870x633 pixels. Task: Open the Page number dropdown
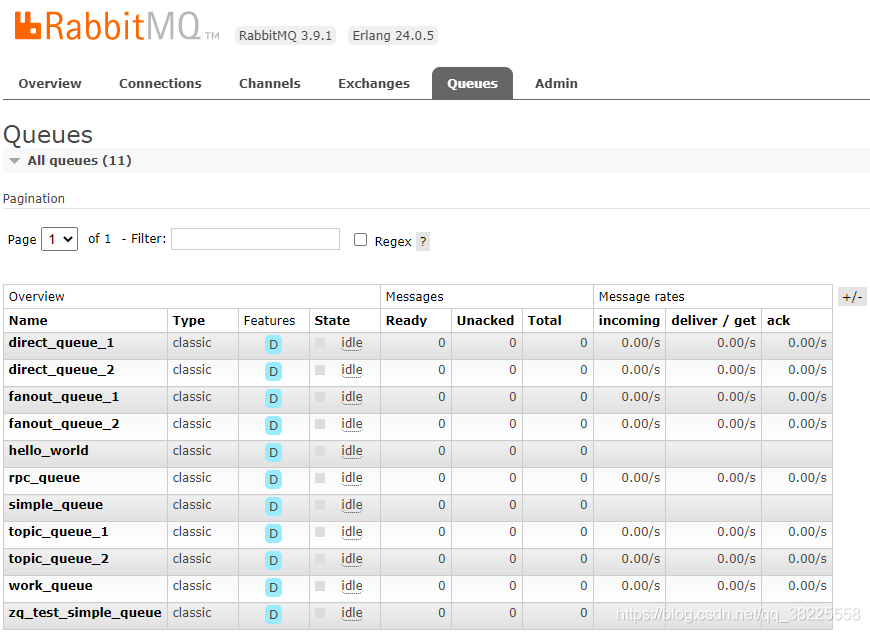pos(59,239)
